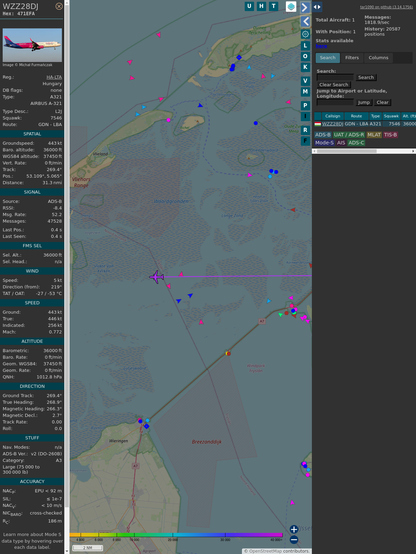Toggle the K map option button

pyautogui.click(x=305, y=67)
